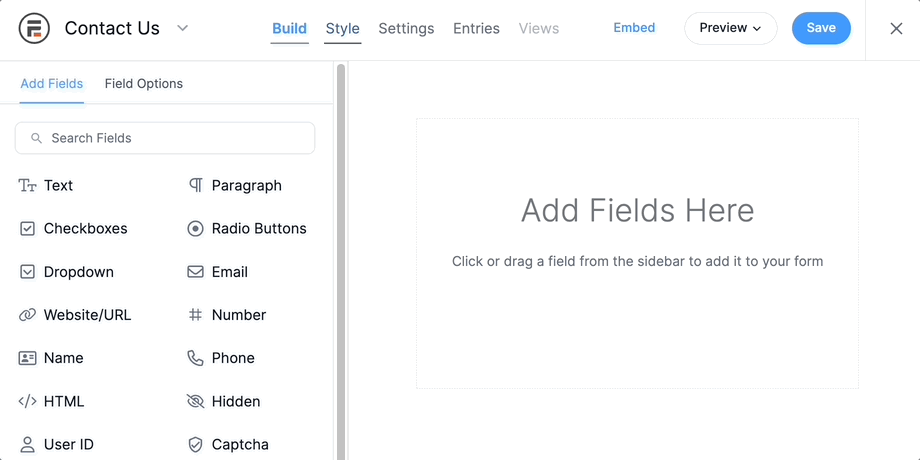Click the Add Fields Here drop area

point(637,253)
